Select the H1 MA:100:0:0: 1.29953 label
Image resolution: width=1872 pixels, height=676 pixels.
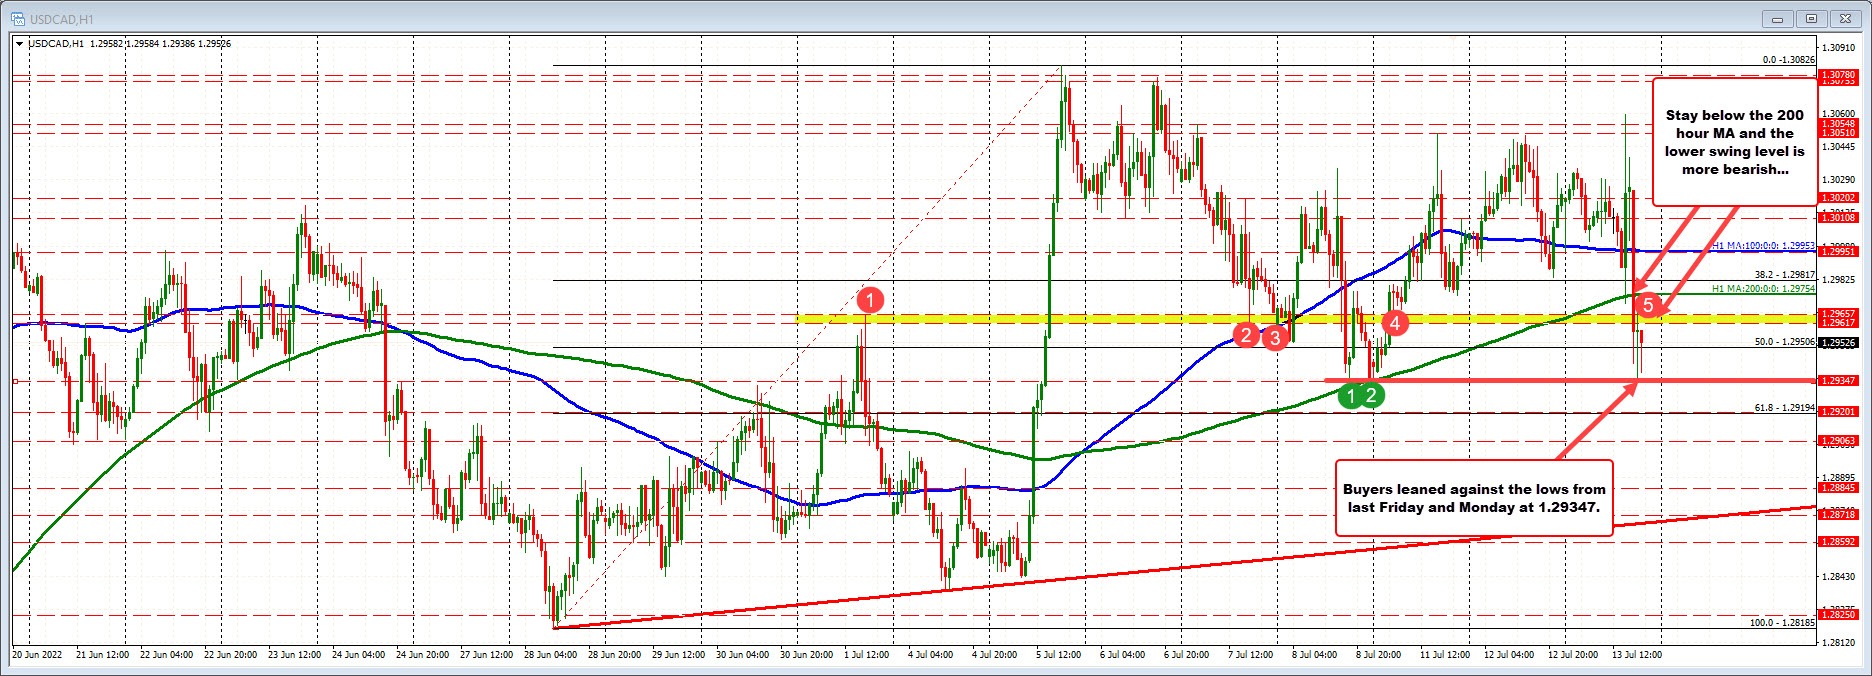pyautogui.click(x=1763, y=245)
